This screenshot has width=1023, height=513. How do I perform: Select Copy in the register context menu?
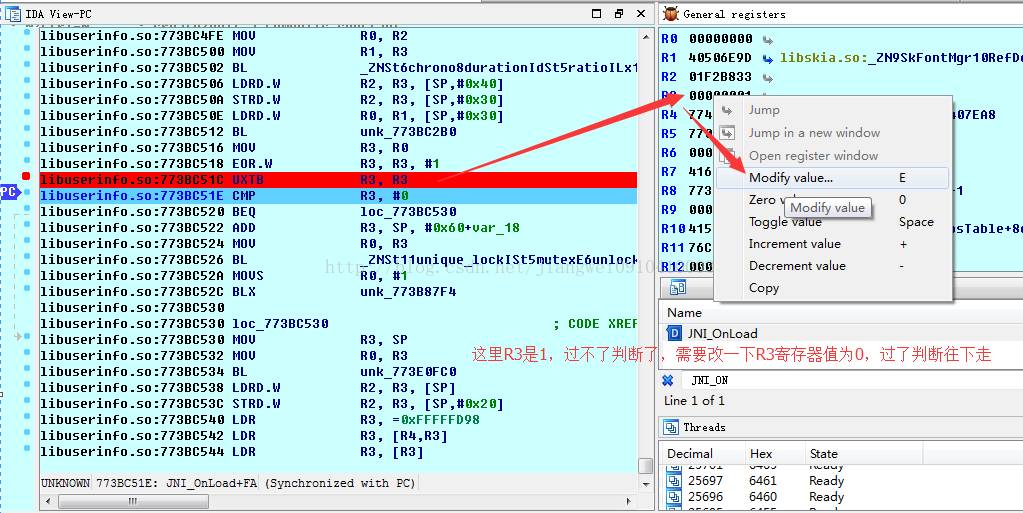point(832,288)
